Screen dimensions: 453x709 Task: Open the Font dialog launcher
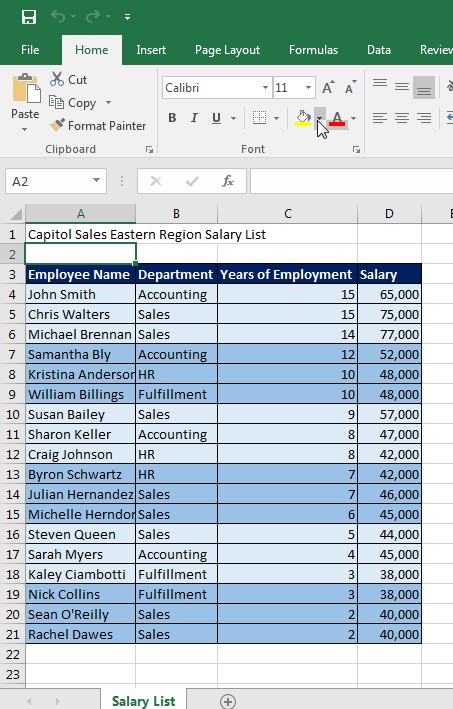tap(356, 150)
